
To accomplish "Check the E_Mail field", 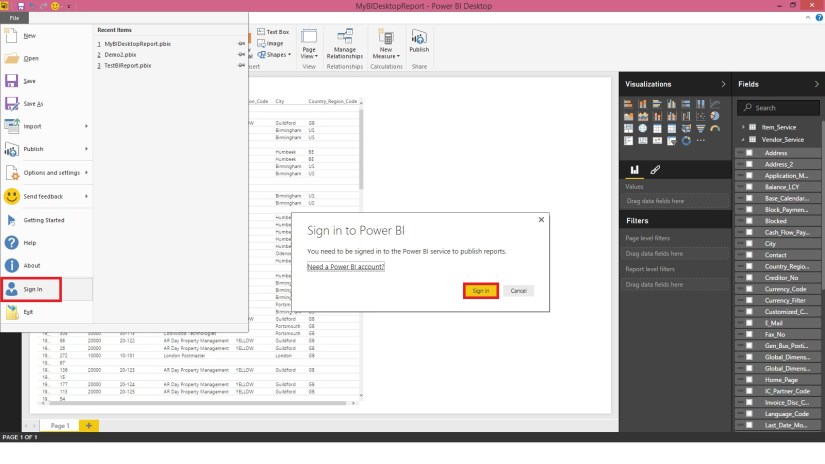I will (x=749, y=323).
